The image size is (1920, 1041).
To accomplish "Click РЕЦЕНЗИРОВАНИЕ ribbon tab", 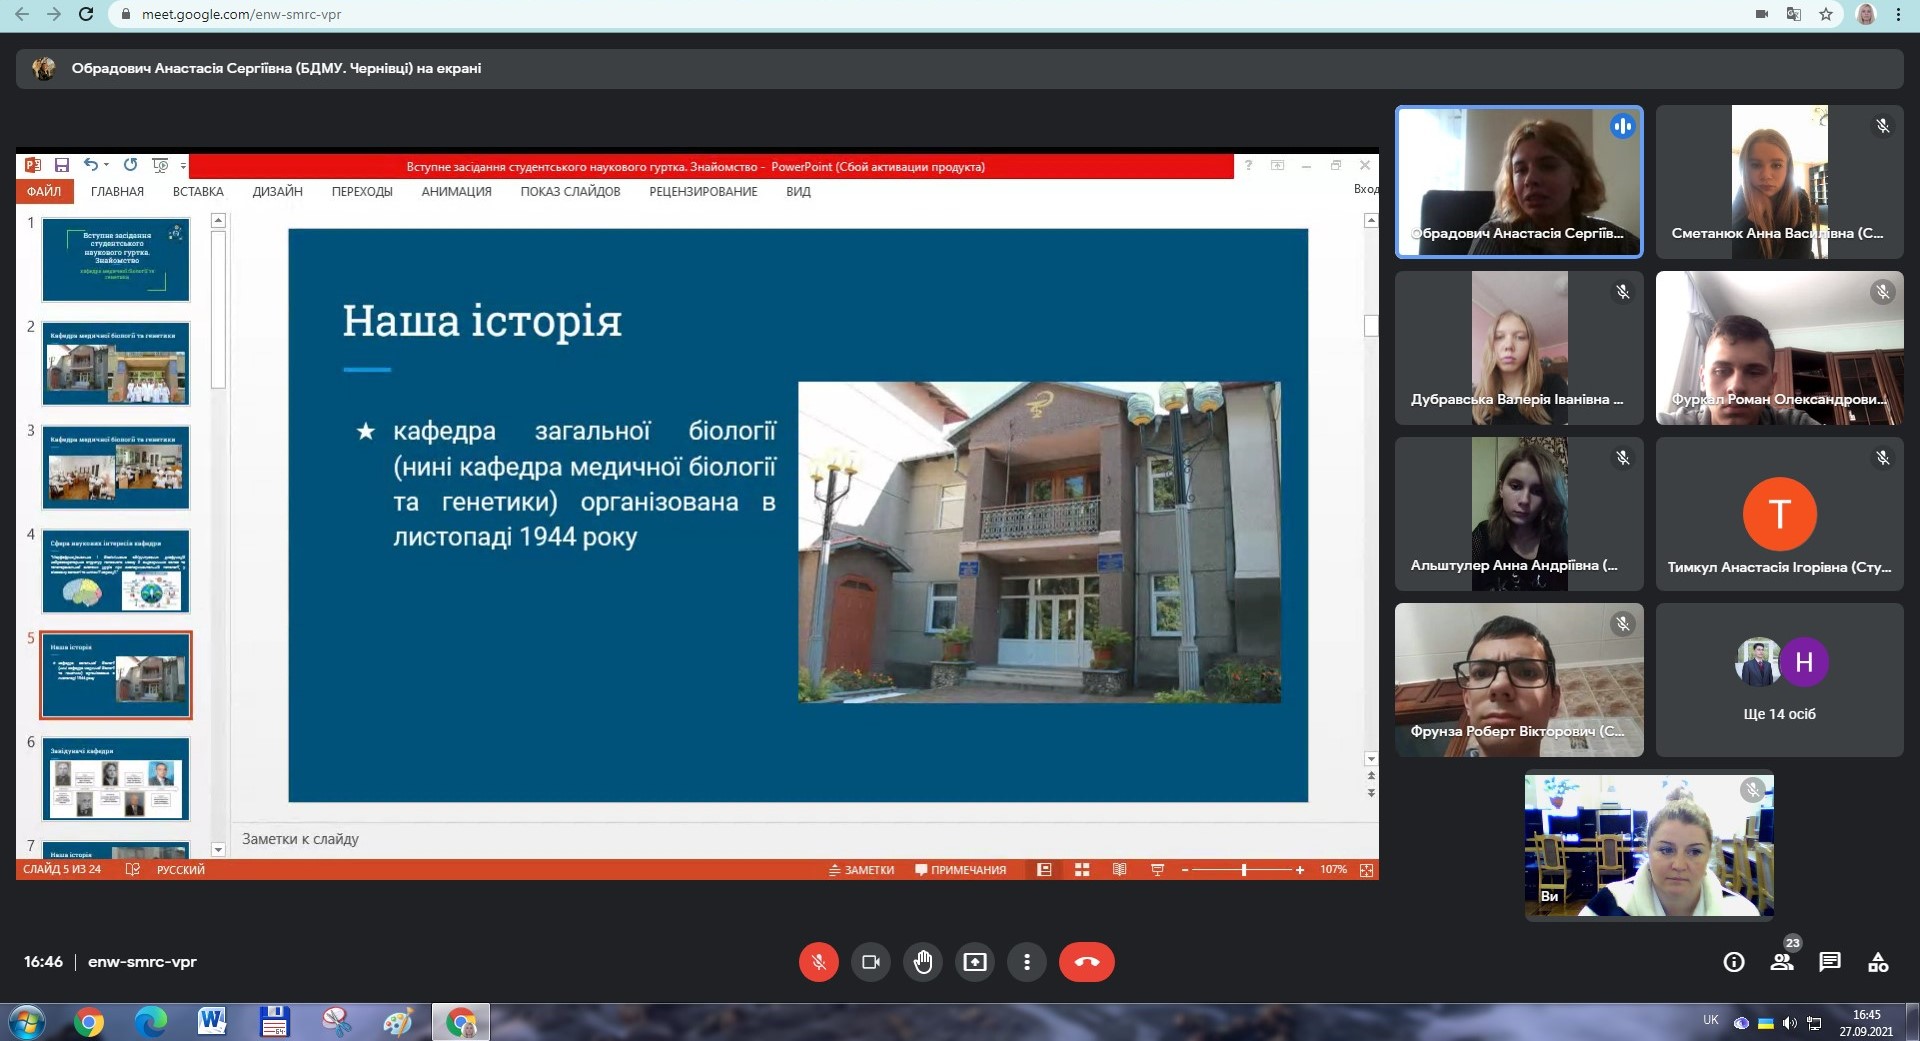I will 703,191.
